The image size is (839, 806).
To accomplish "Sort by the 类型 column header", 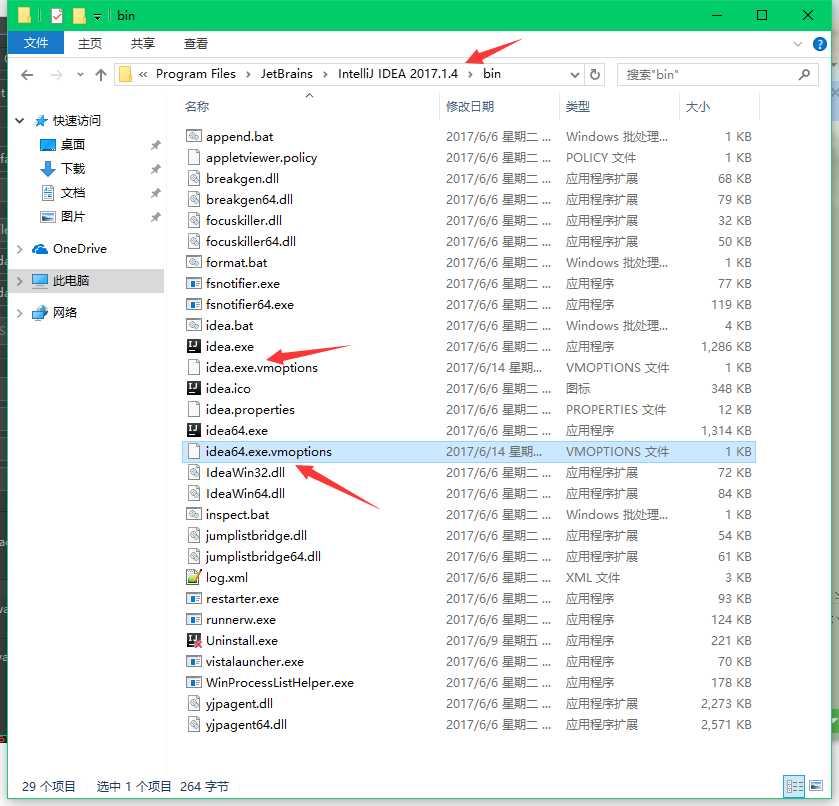I will [578, 107].
